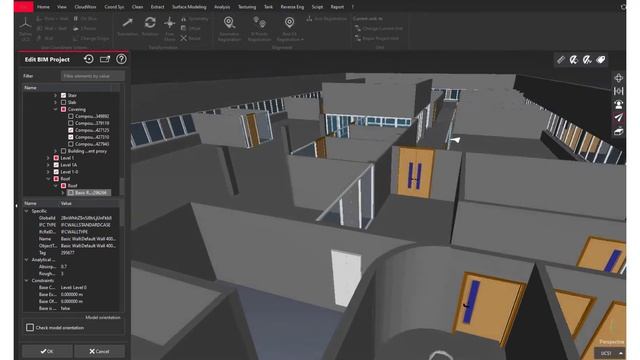Click the Cancel button
640x360 pixels.
pyautogui.click(x=99, y=351)
